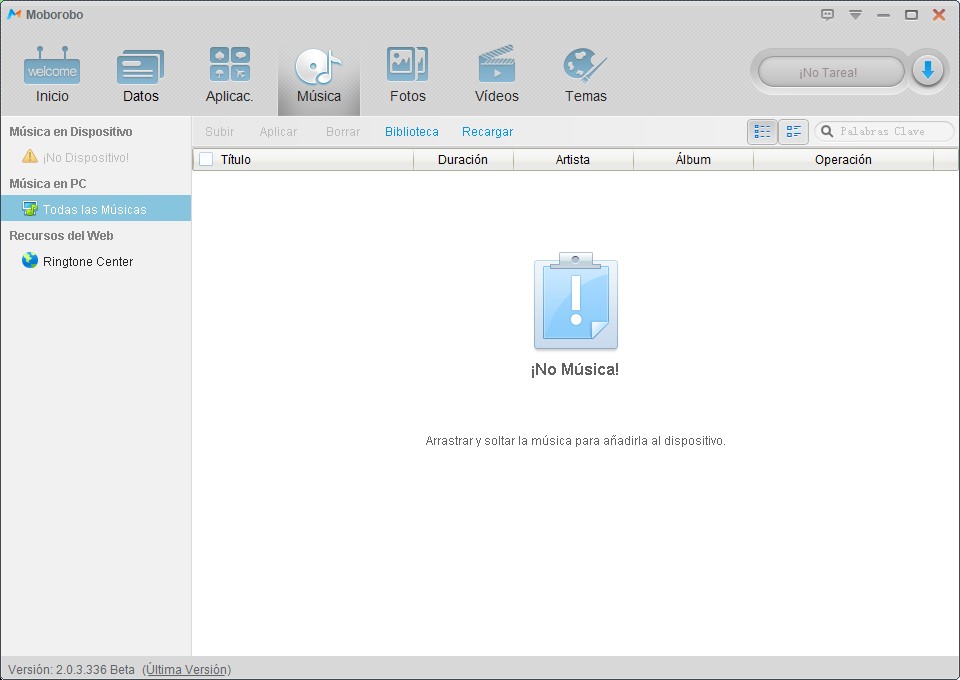Viewport: 960px width, 680px height.
Task: Click the search magnifier icon
Action: (x=827, y=132)
